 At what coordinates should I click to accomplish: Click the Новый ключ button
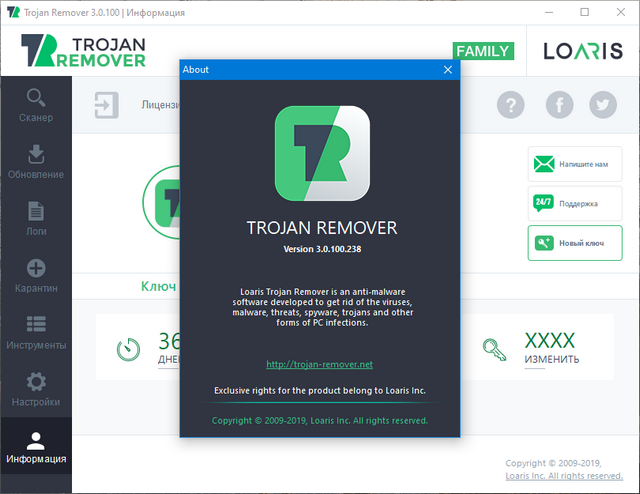point(575,243)
